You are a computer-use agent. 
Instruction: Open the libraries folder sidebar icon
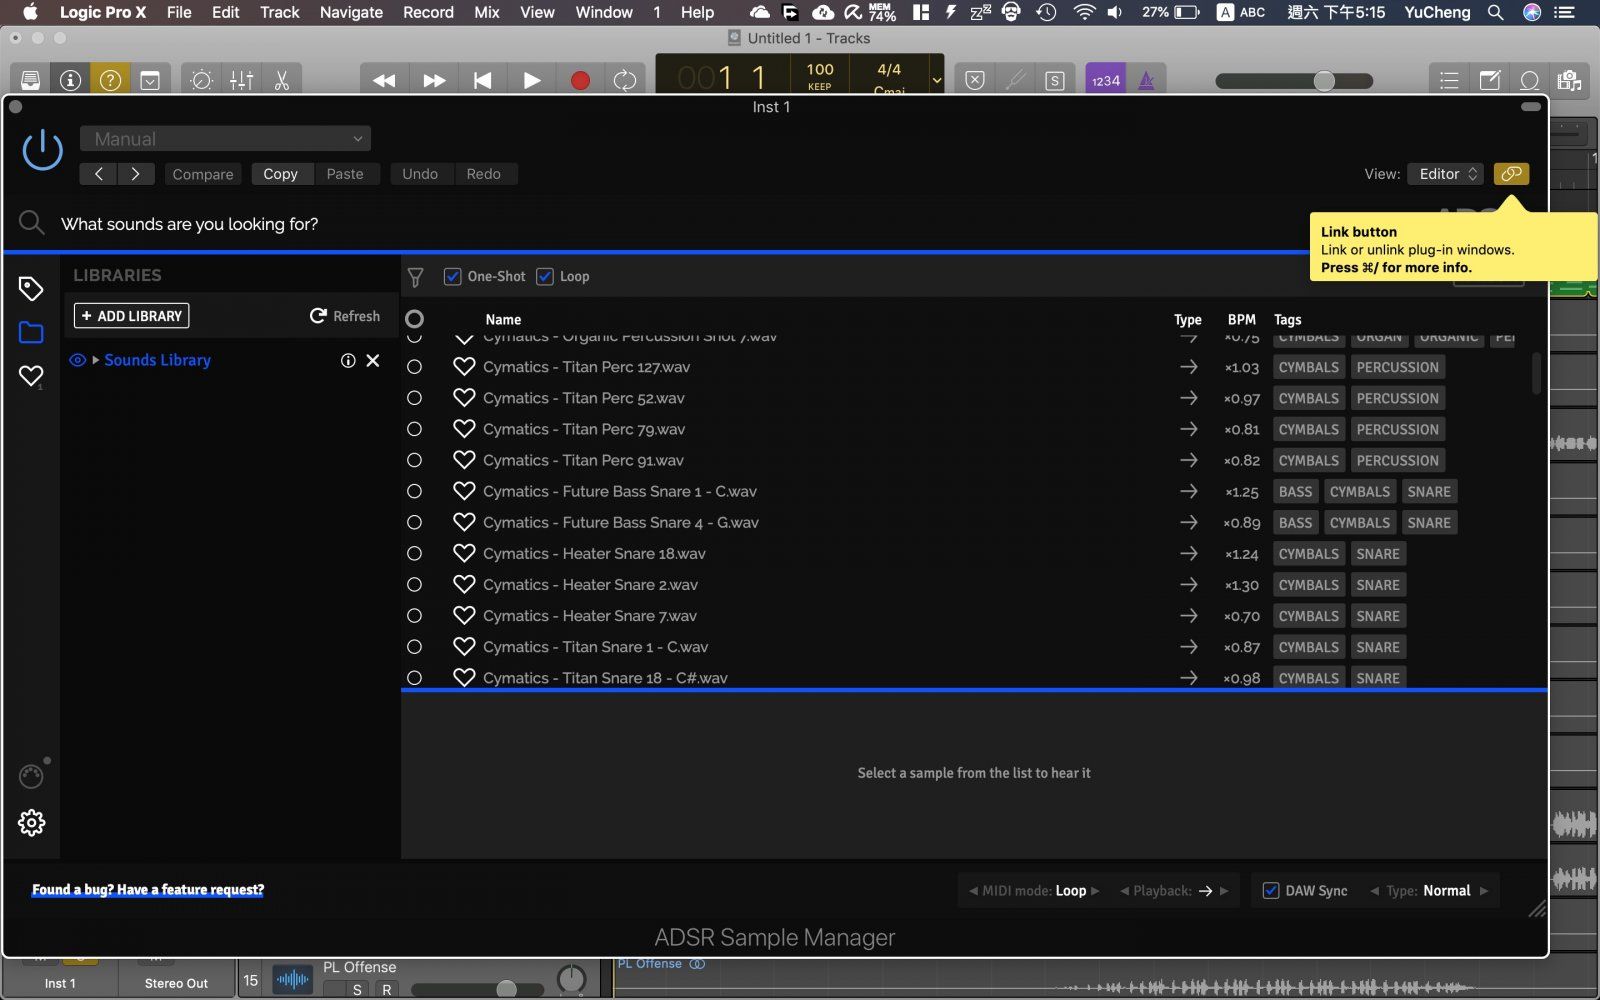pos(31,333)
